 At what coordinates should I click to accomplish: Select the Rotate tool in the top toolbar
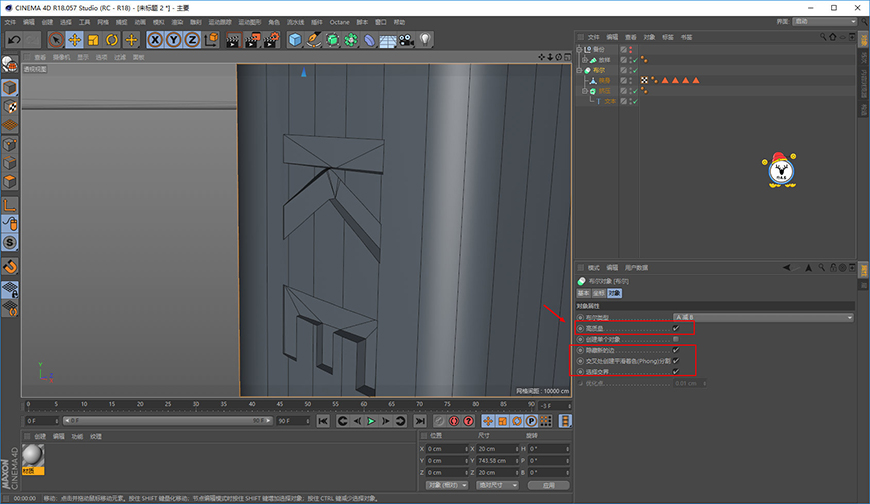click(112, 40)
